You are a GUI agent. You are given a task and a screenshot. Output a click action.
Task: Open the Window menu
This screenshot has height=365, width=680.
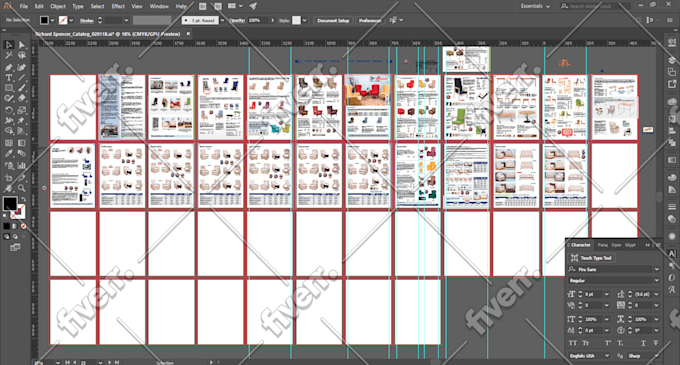point(159,6)
